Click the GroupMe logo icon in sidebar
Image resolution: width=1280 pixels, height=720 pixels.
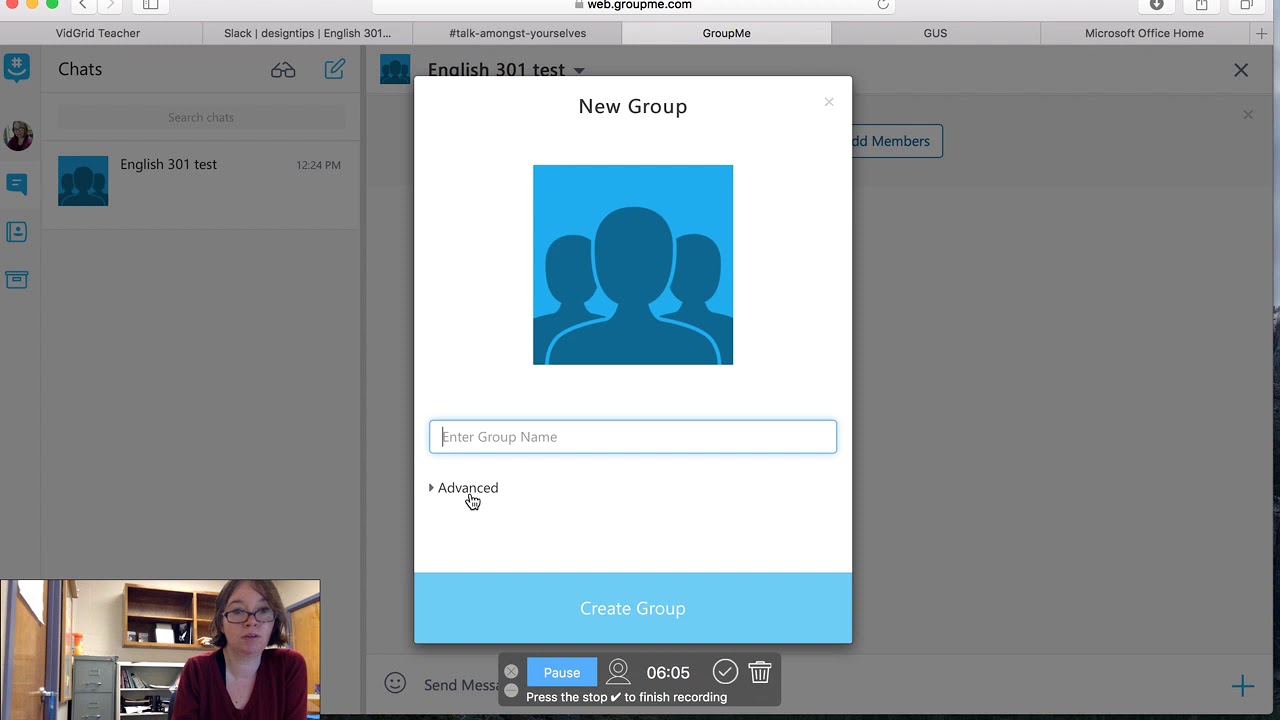click(x=17, y=68)
